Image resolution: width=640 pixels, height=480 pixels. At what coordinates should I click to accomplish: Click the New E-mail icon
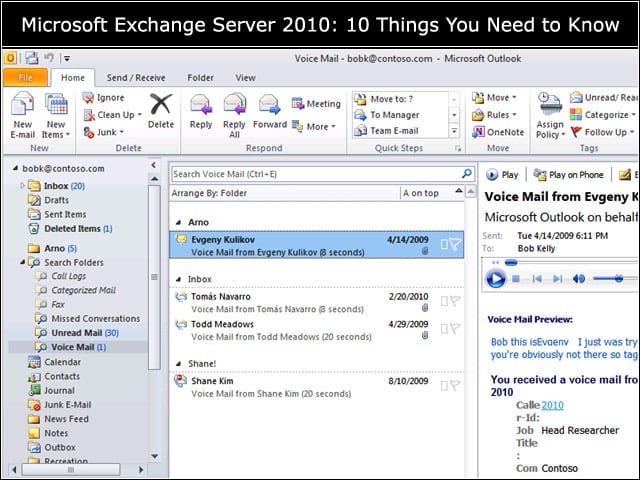pyautogui.click(x=22, y=104)
